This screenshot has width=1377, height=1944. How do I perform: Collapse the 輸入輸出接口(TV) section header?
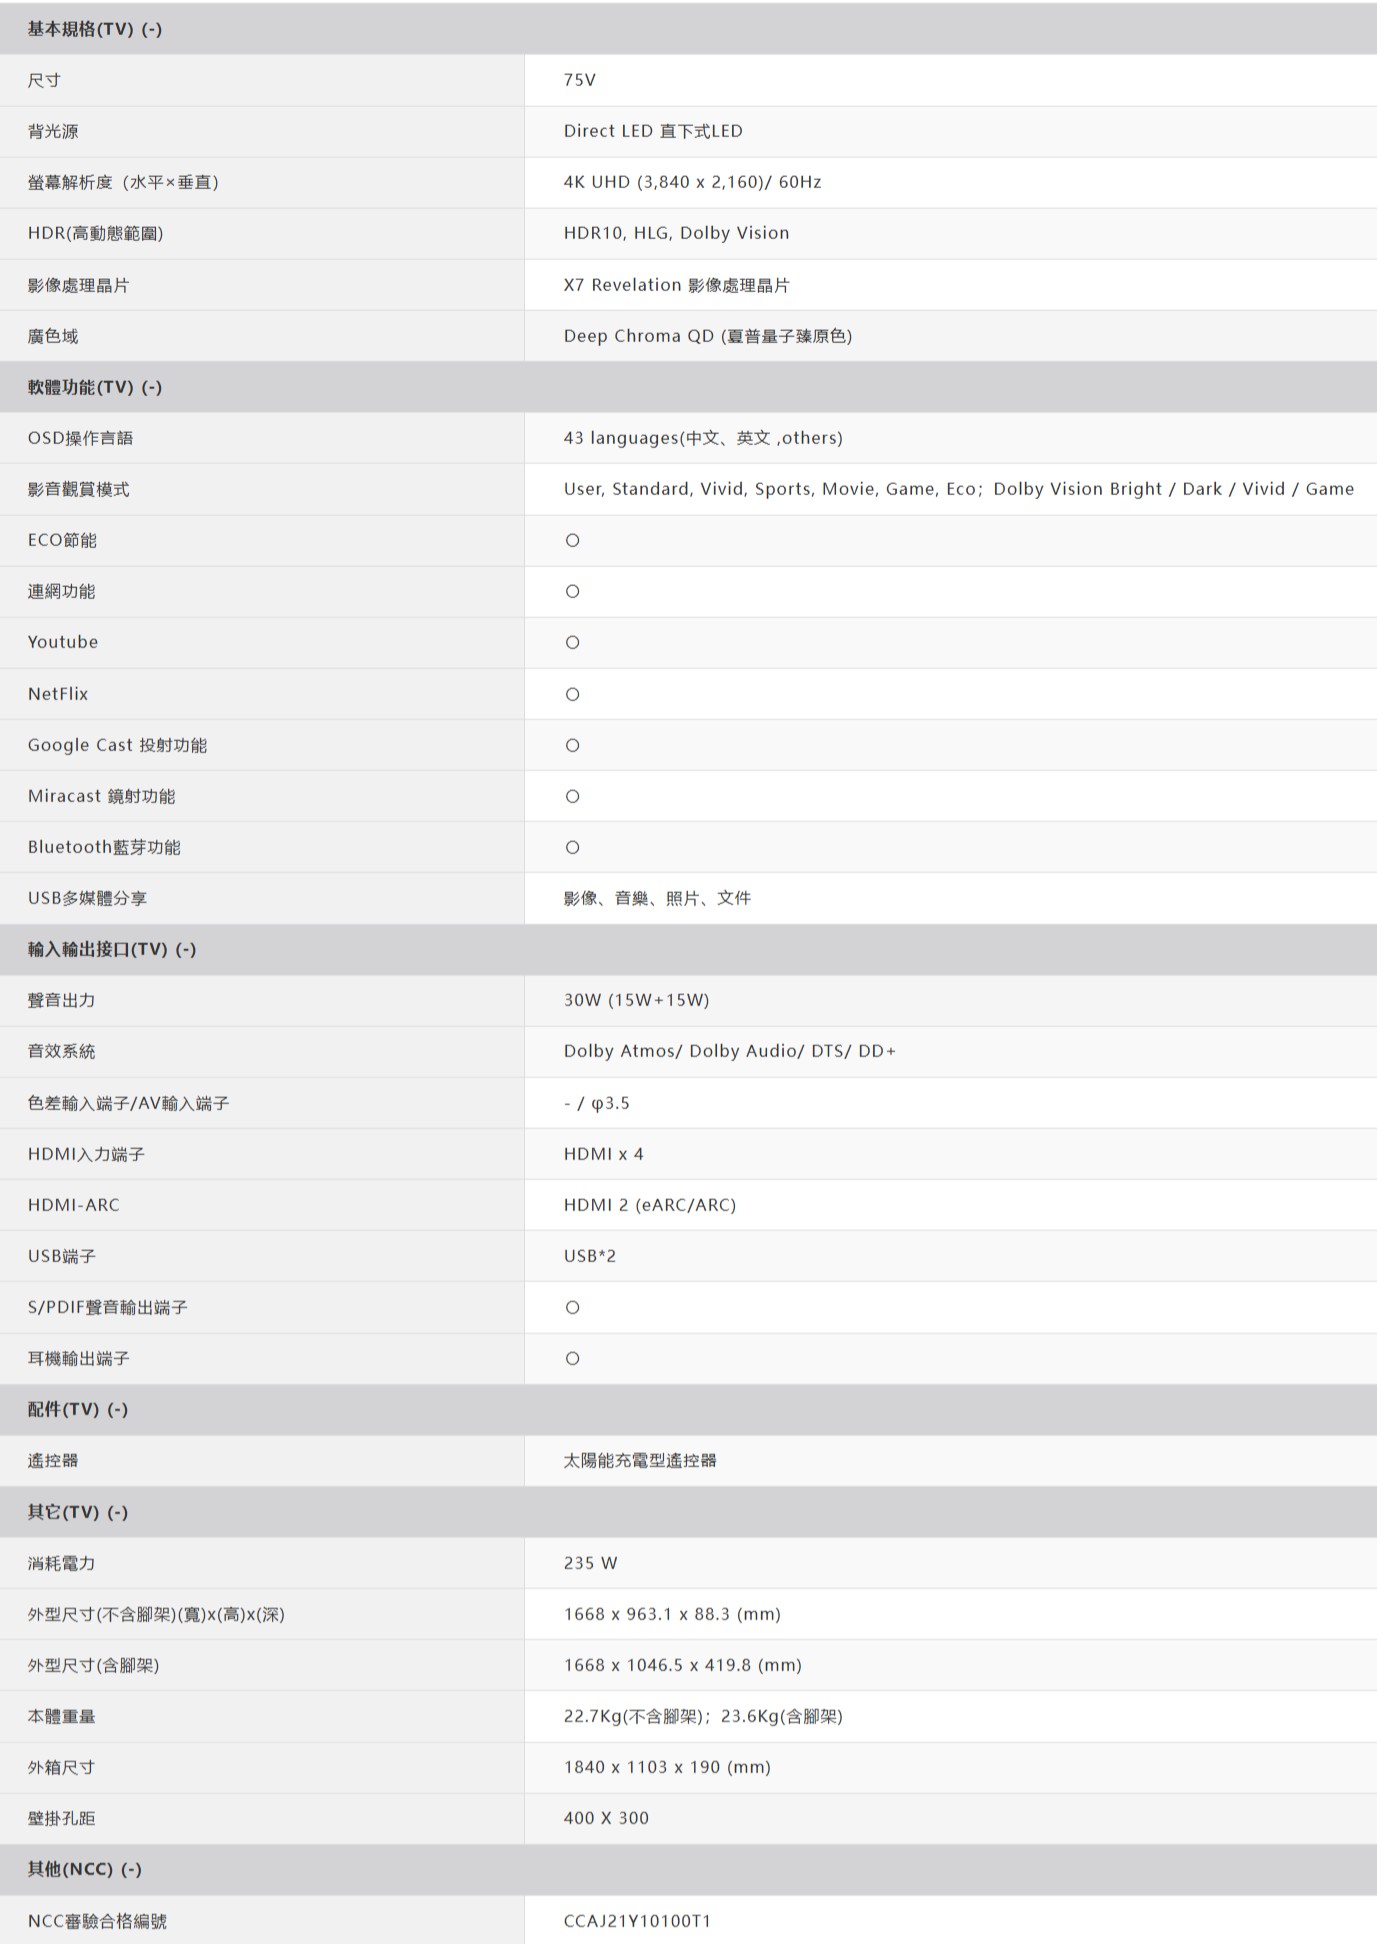click(x=688, y=949)
